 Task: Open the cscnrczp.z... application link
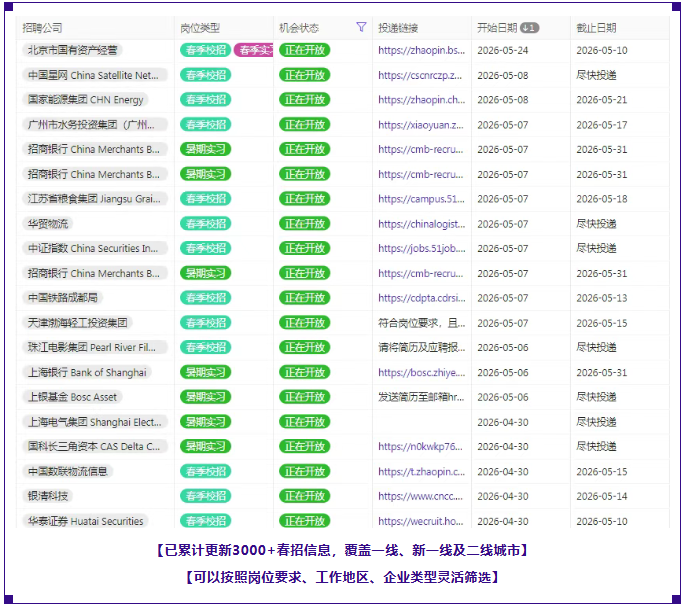pyautogui.click(x=420, y=75)
